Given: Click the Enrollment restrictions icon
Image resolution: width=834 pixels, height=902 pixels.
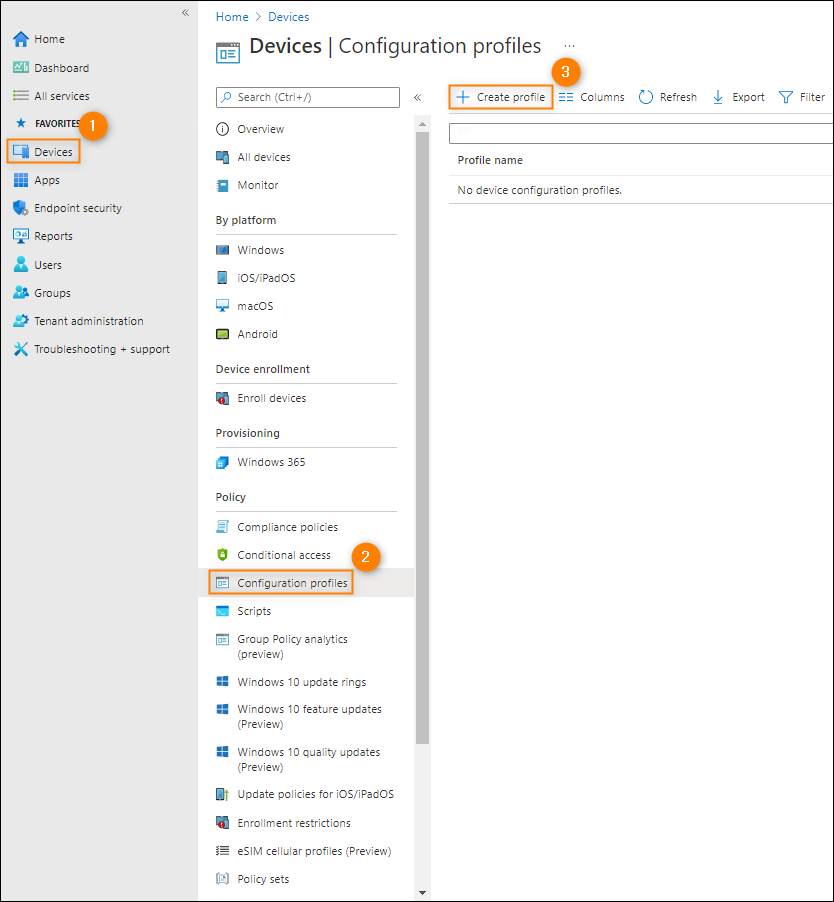Looking at the screenshot, I should pyautogui.click(x=222, y=823).
